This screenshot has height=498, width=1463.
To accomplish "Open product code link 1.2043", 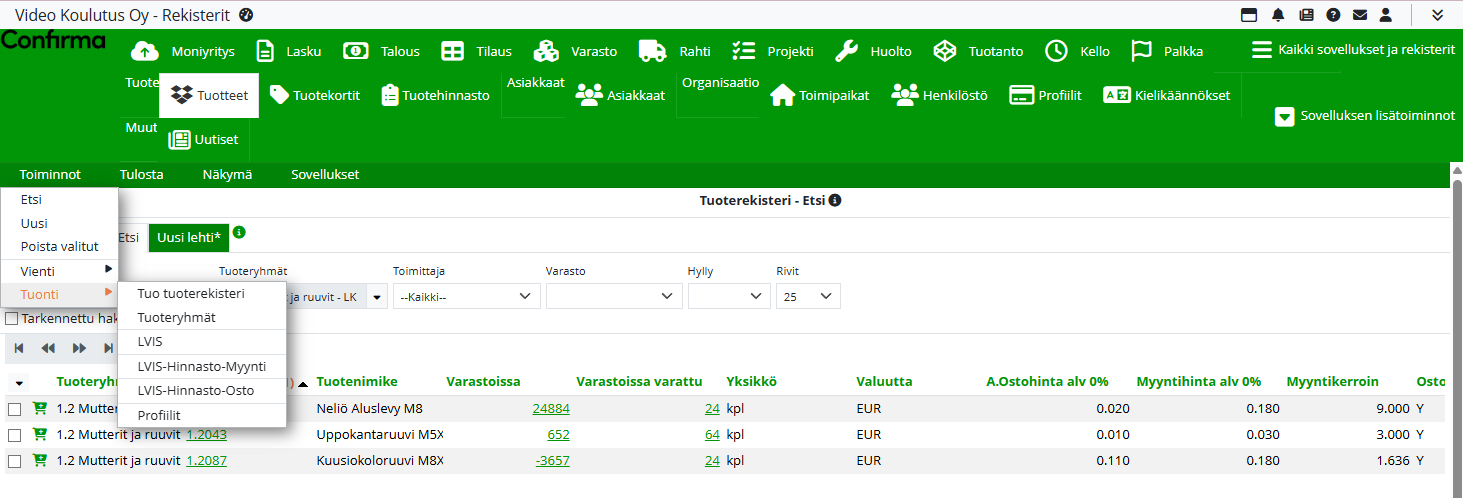I will [206, 434].
